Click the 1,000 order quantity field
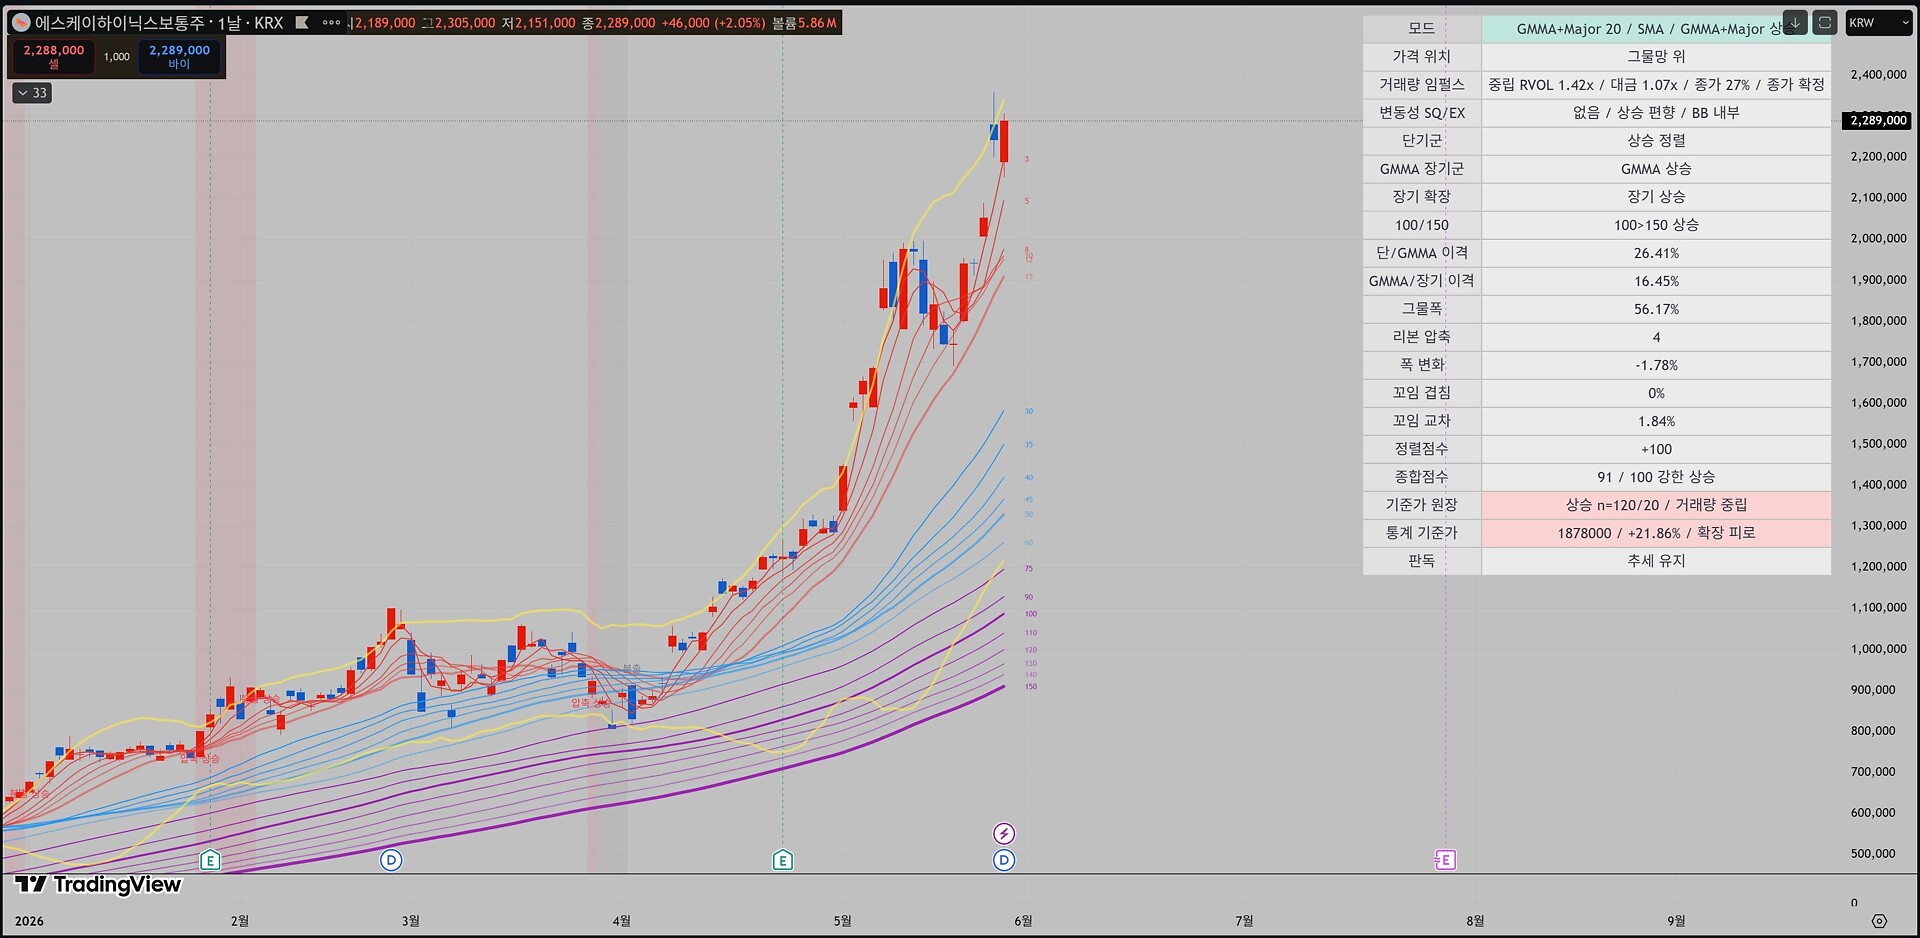Screen dimensions: 1920x938 tap(117, 56)
